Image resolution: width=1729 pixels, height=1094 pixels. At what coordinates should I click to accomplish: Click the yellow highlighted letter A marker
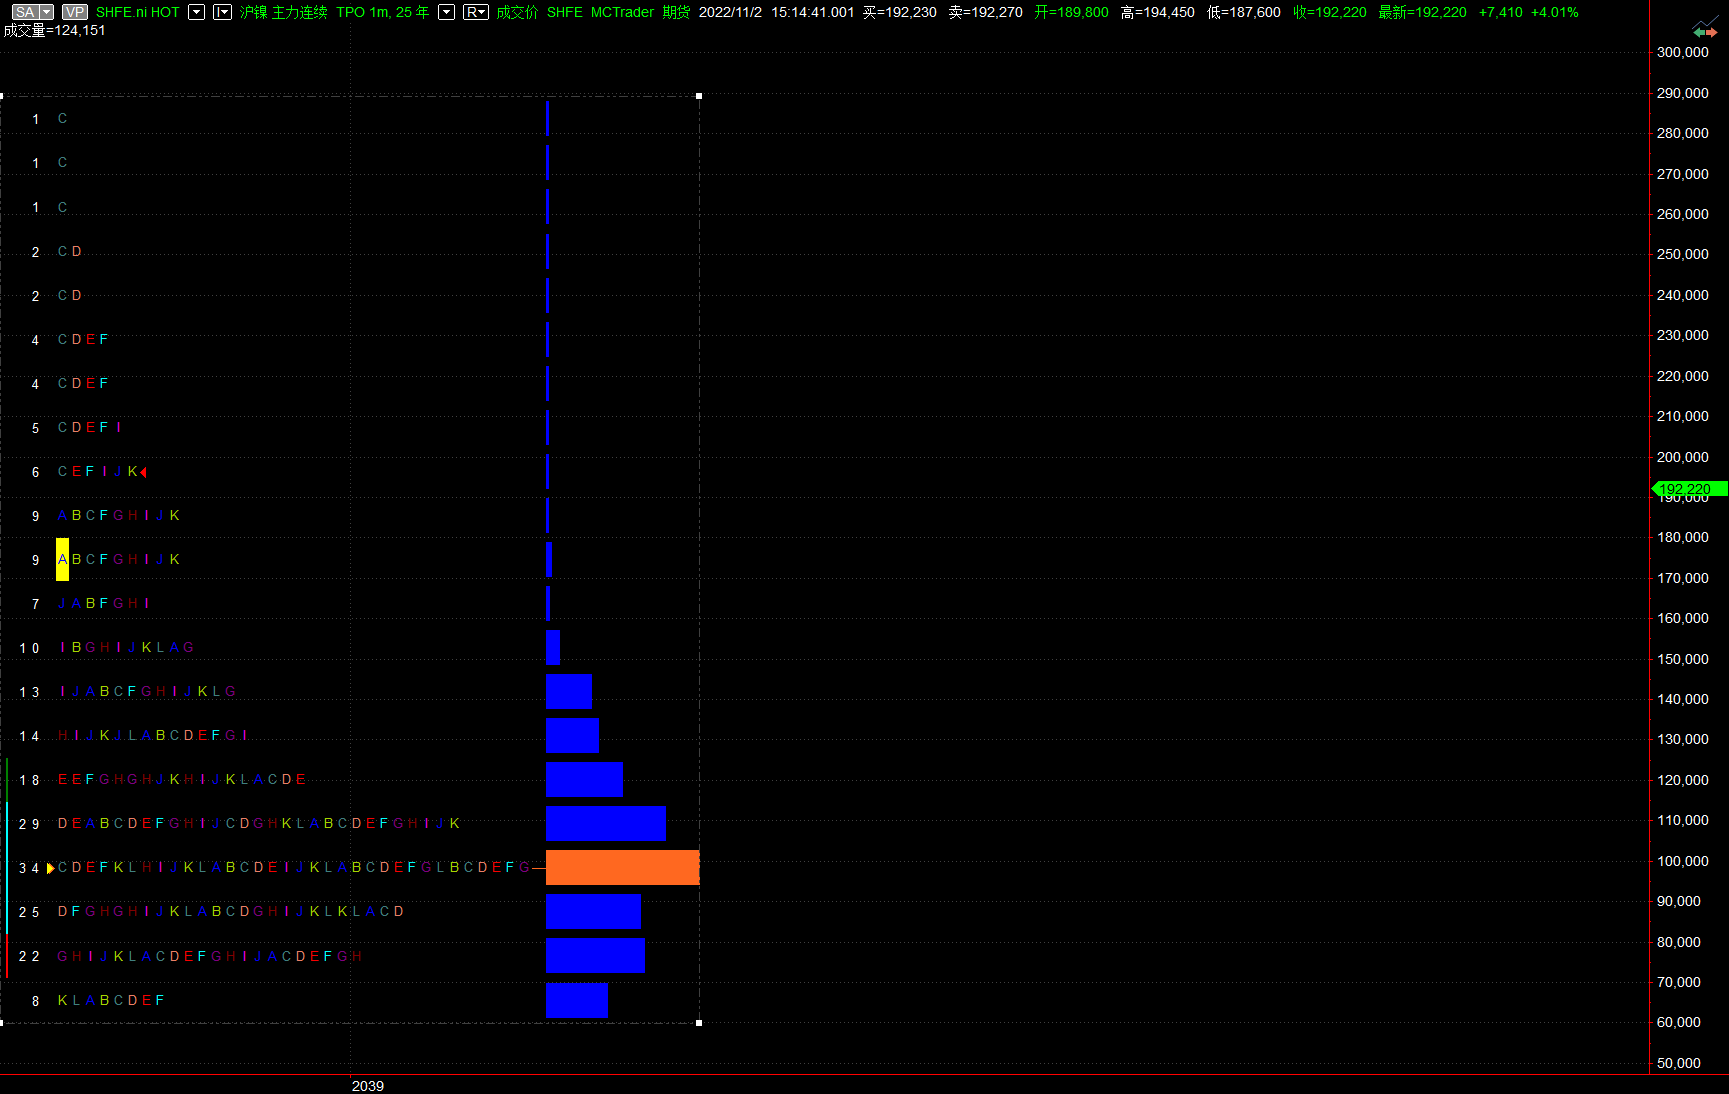[x=62, y=559]
